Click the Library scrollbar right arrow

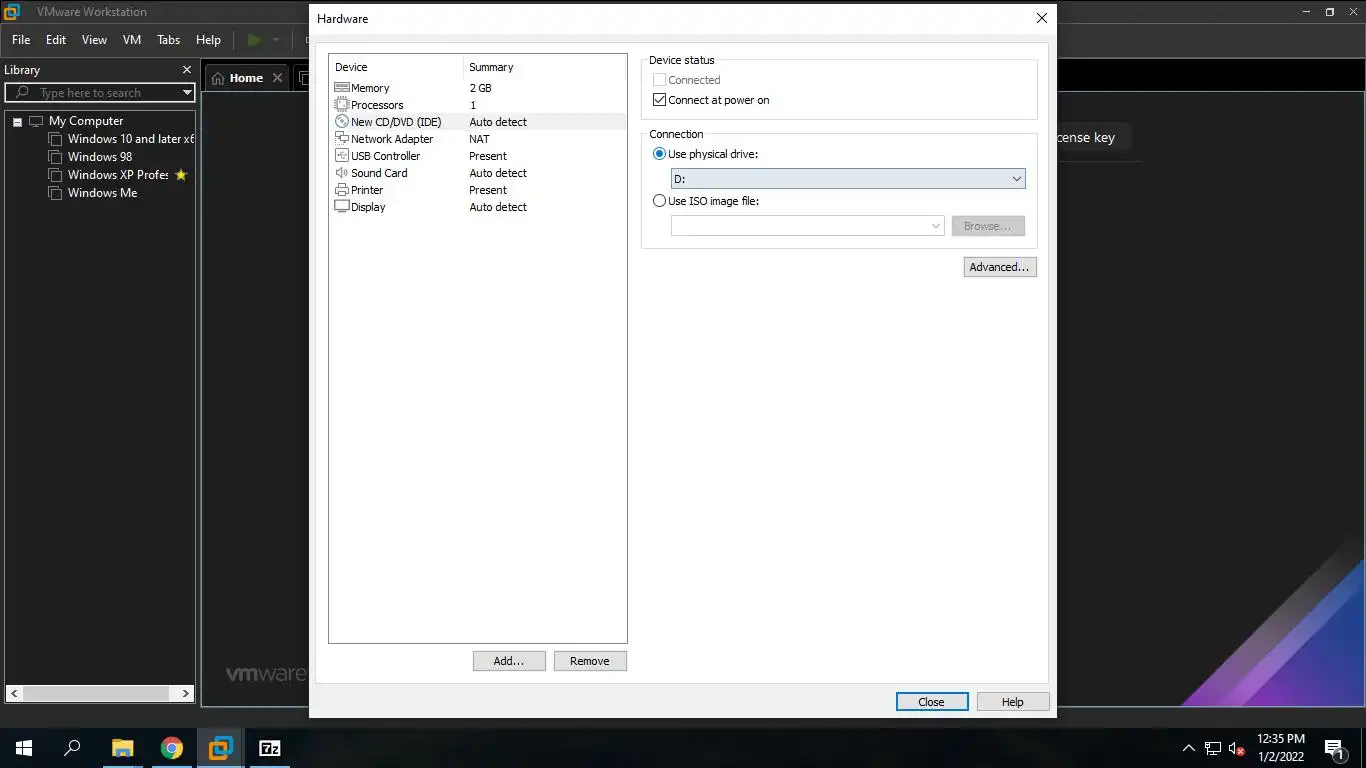[186, 693]
